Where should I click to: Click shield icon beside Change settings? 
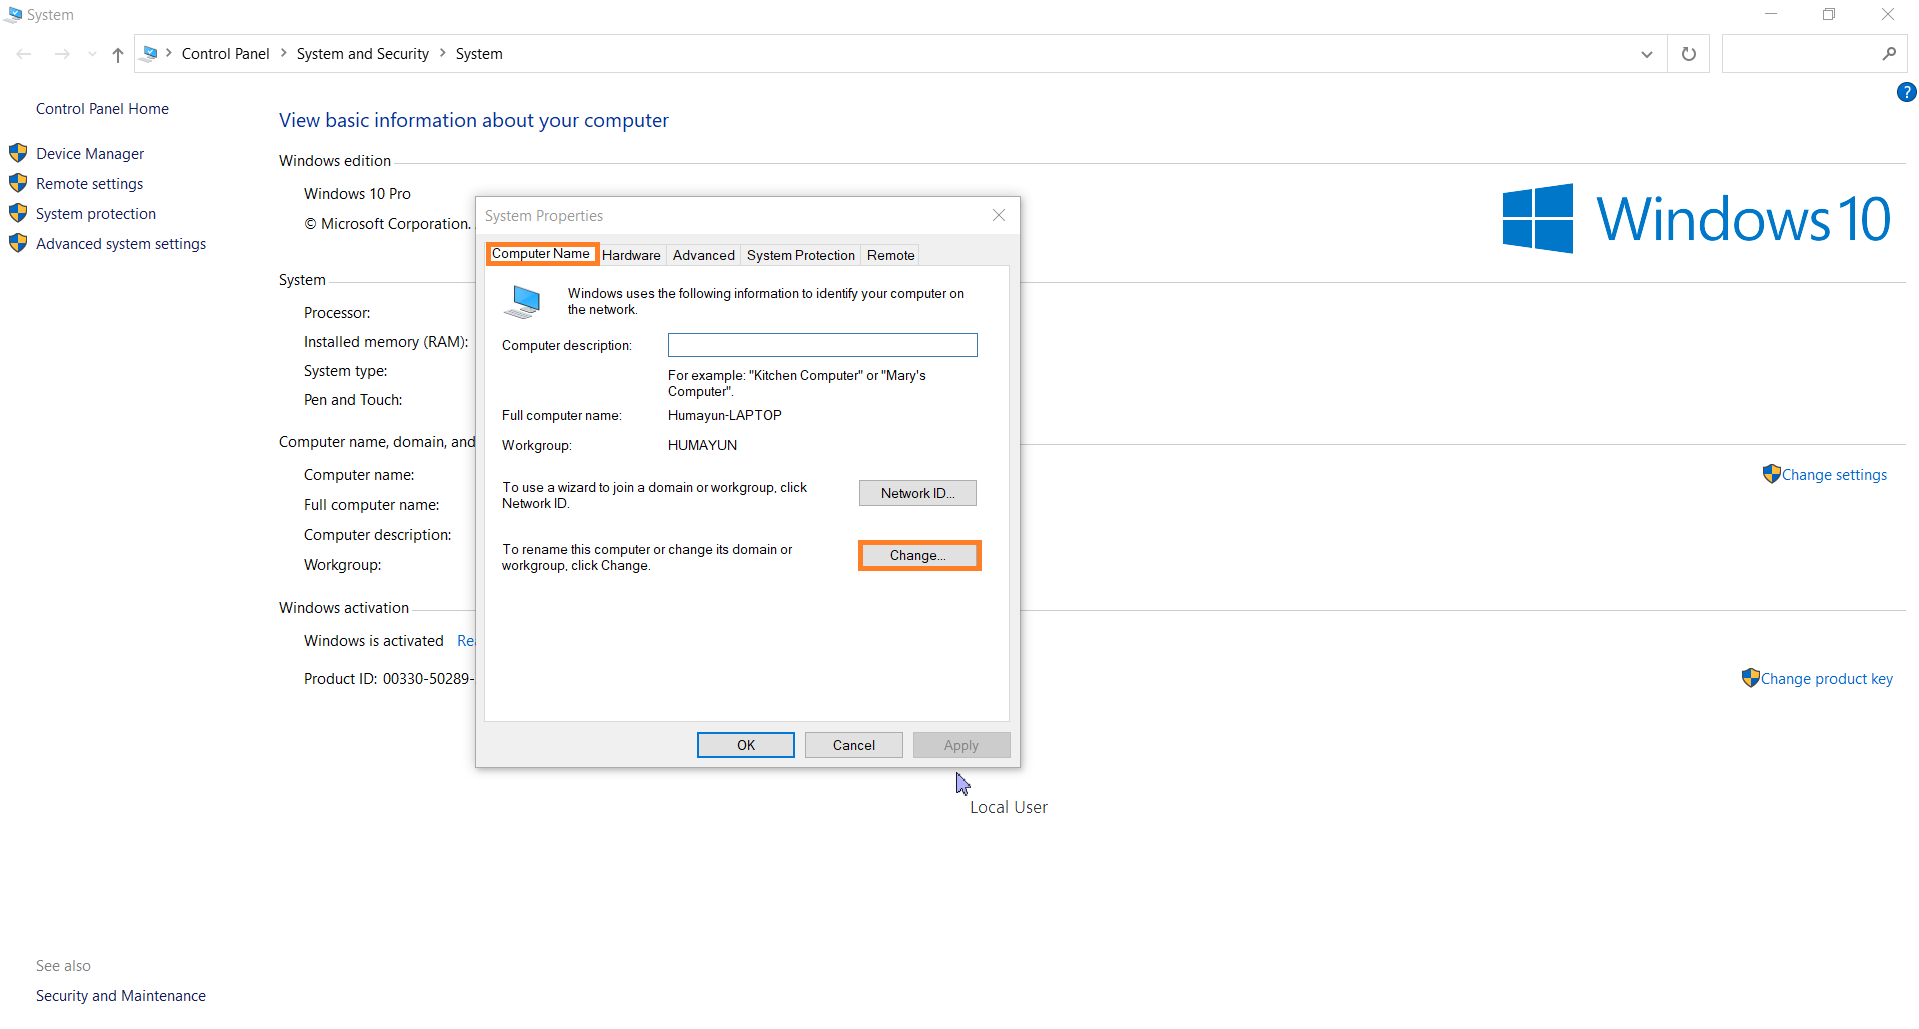[x=1771, y=474]
